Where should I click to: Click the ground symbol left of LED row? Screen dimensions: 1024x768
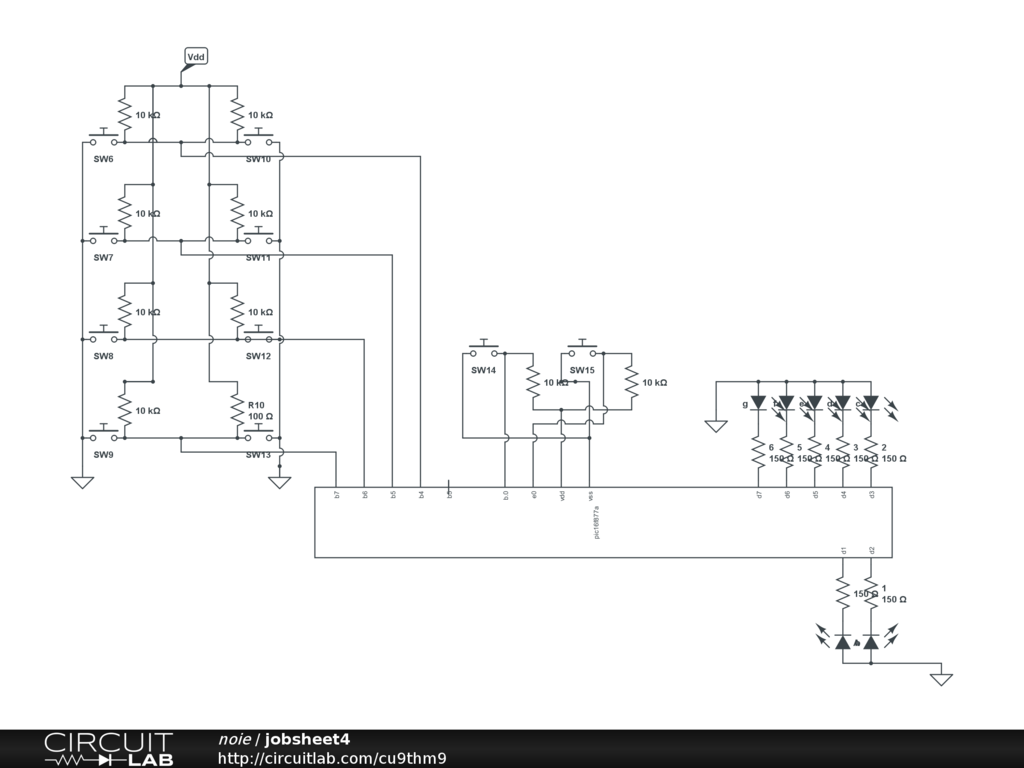coord(716,426)
